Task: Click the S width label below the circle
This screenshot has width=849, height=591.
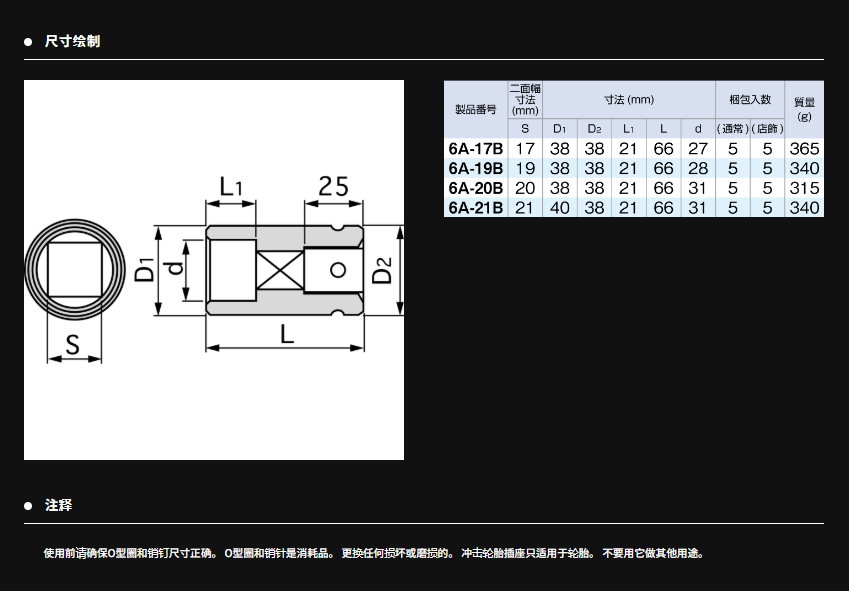Action: pos(71,345)
